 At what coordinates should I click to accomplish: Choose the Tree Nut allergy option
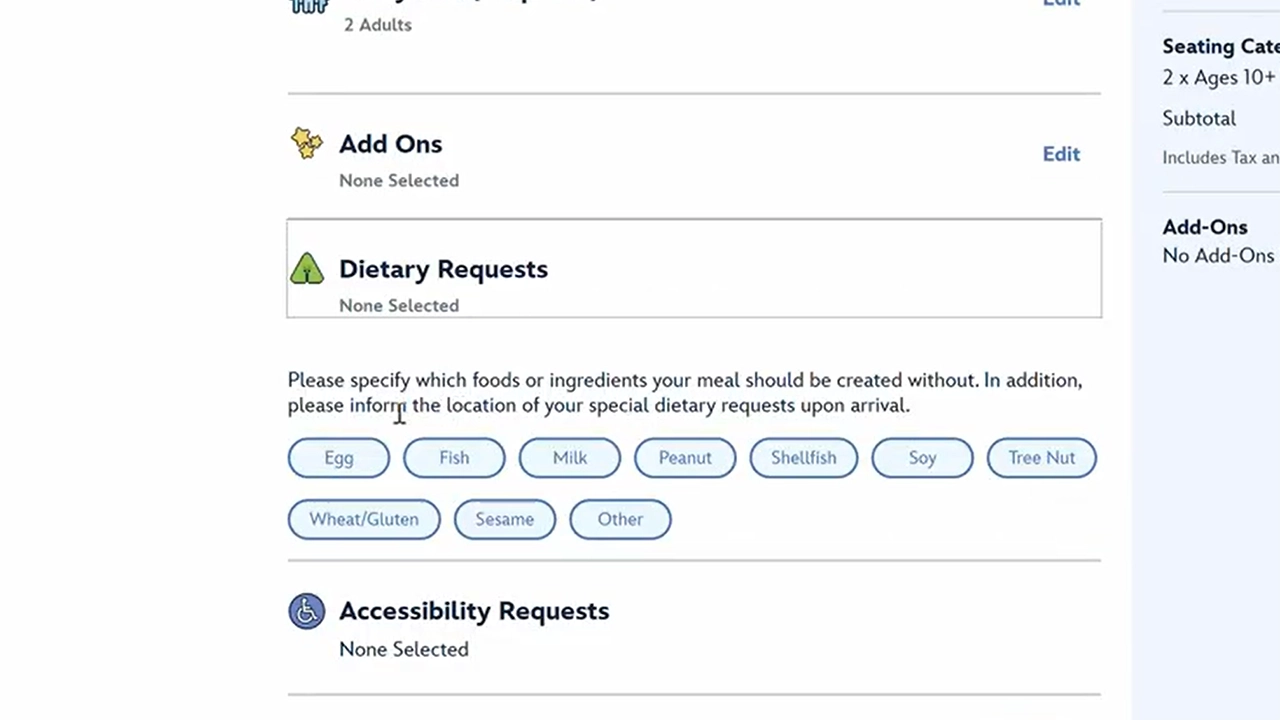[x=1041, y=458]
